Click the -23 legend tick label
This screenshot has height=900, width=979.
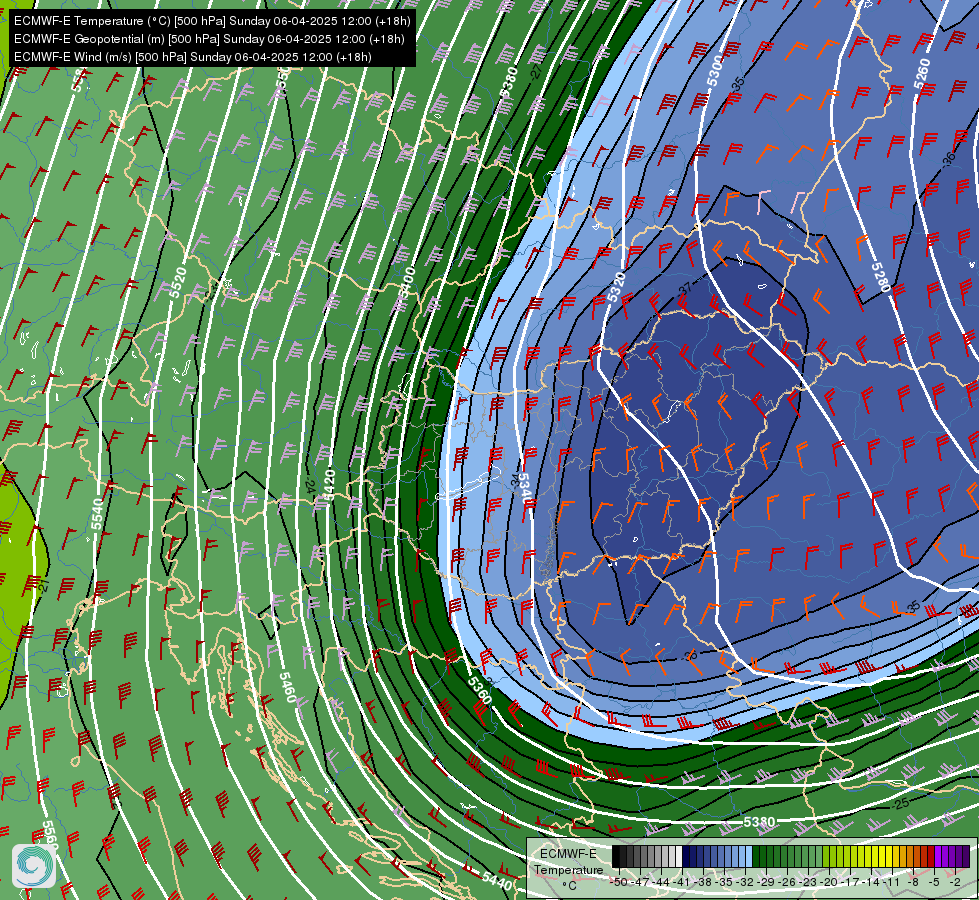click(809, 882)
